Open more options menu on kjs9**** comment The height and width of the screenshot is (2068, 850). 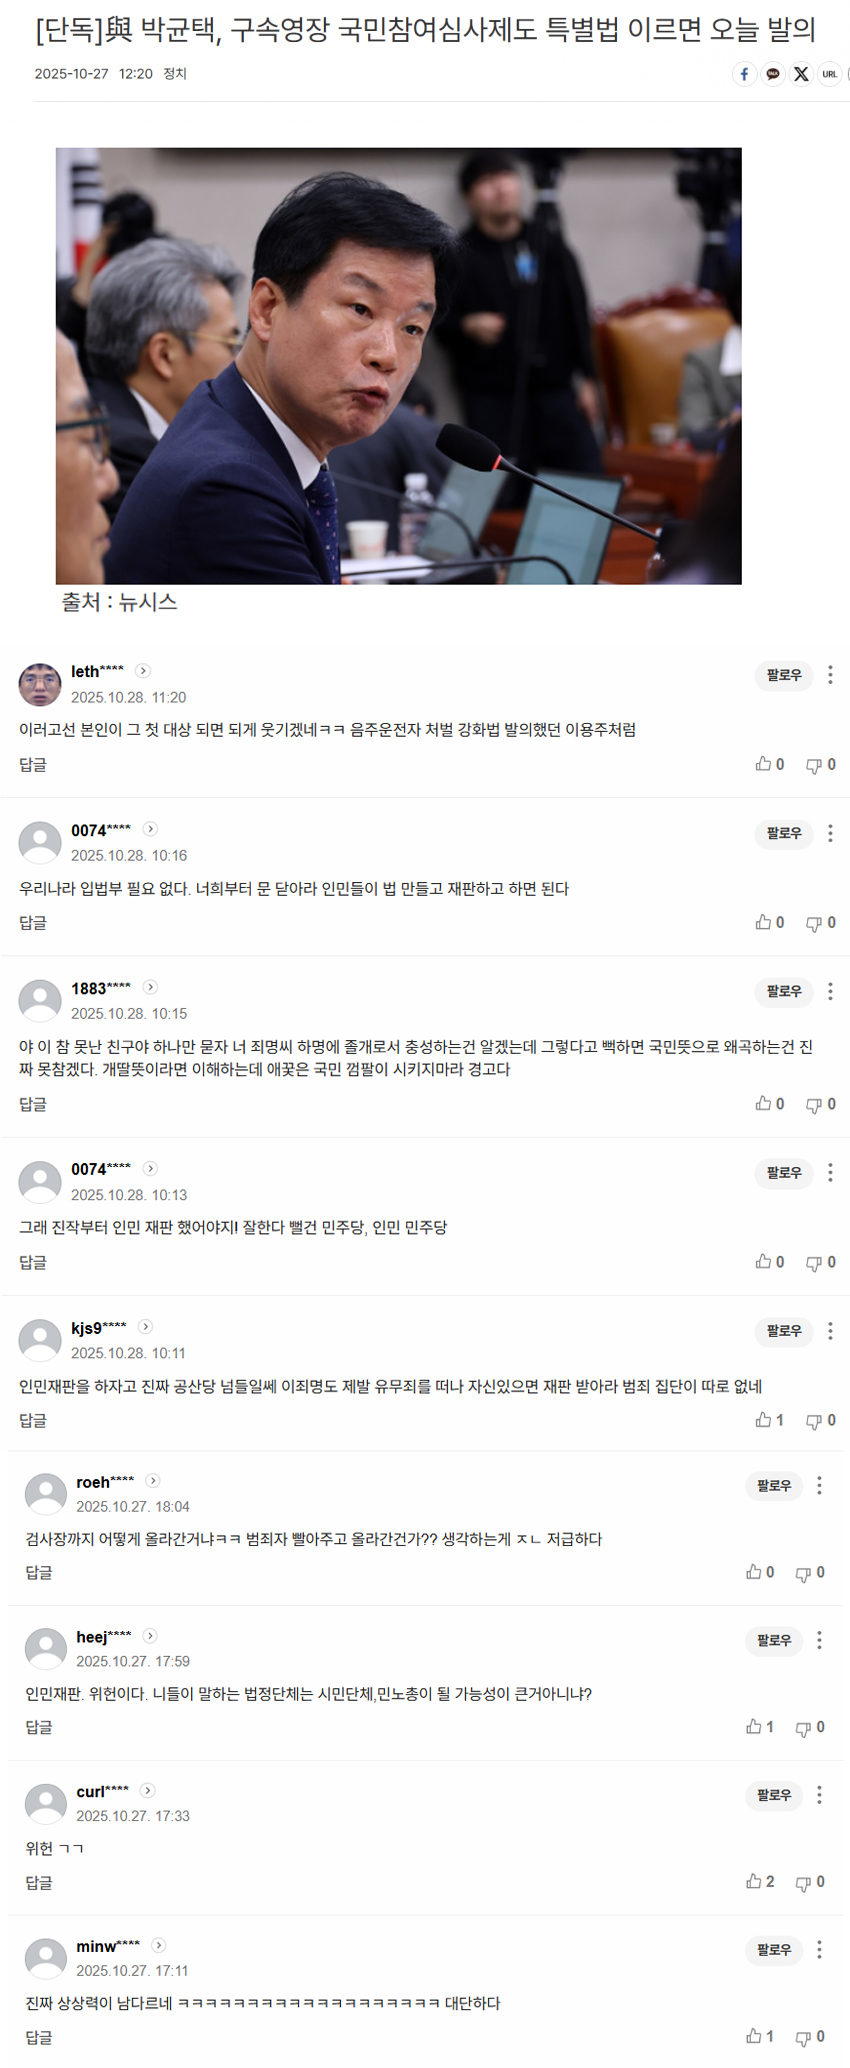(830, 1331)
